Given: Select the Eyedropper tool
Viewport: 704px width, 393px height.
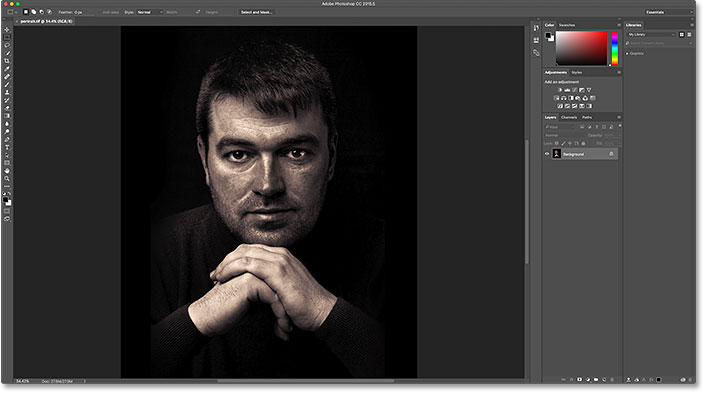Looking at the screenshot, I should click(x=7, y=69).
